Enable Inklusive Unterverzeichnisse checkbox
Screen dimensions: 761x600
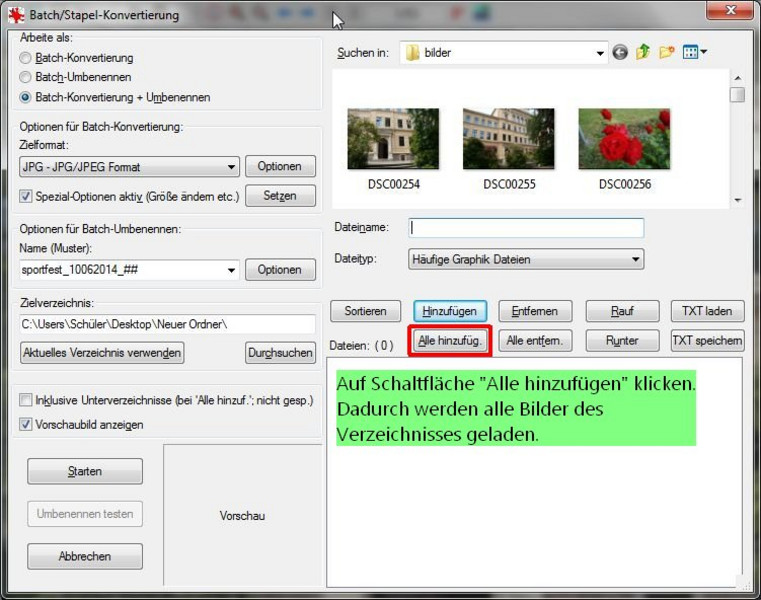26,401
